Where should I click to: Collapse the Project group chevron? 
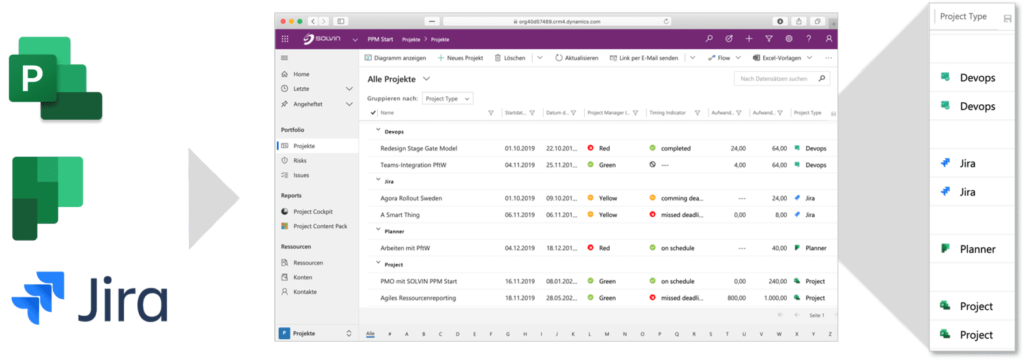point(377,264)
